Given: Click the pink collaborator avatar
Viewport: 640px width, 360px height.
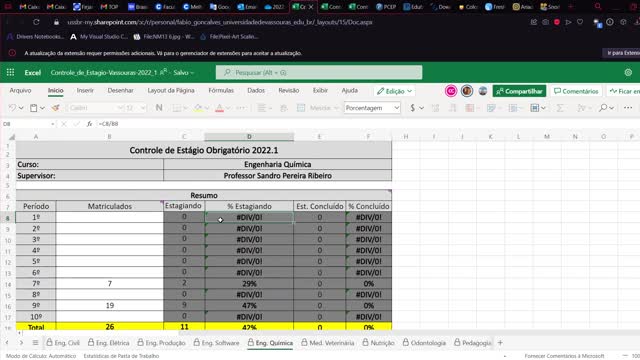Looking at the screenshot, I should [x=451, y=91].
